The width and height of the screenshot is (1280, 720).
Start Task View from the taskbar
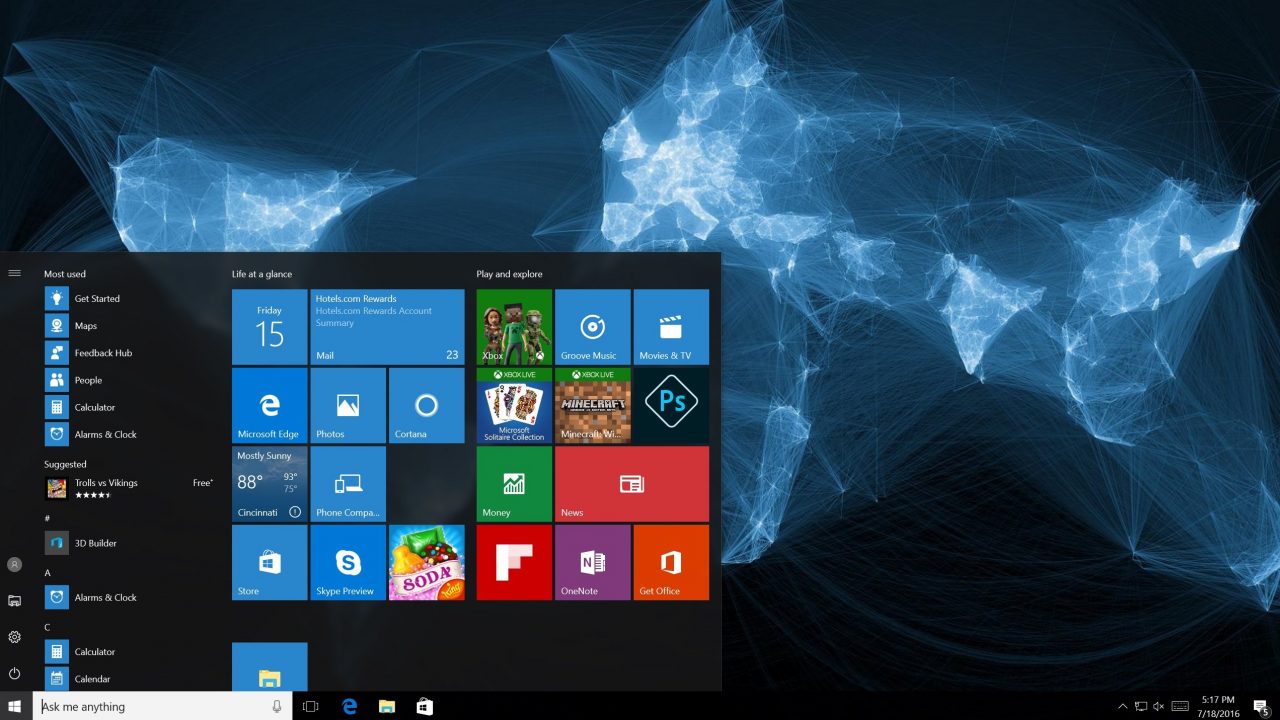[310, 706]
